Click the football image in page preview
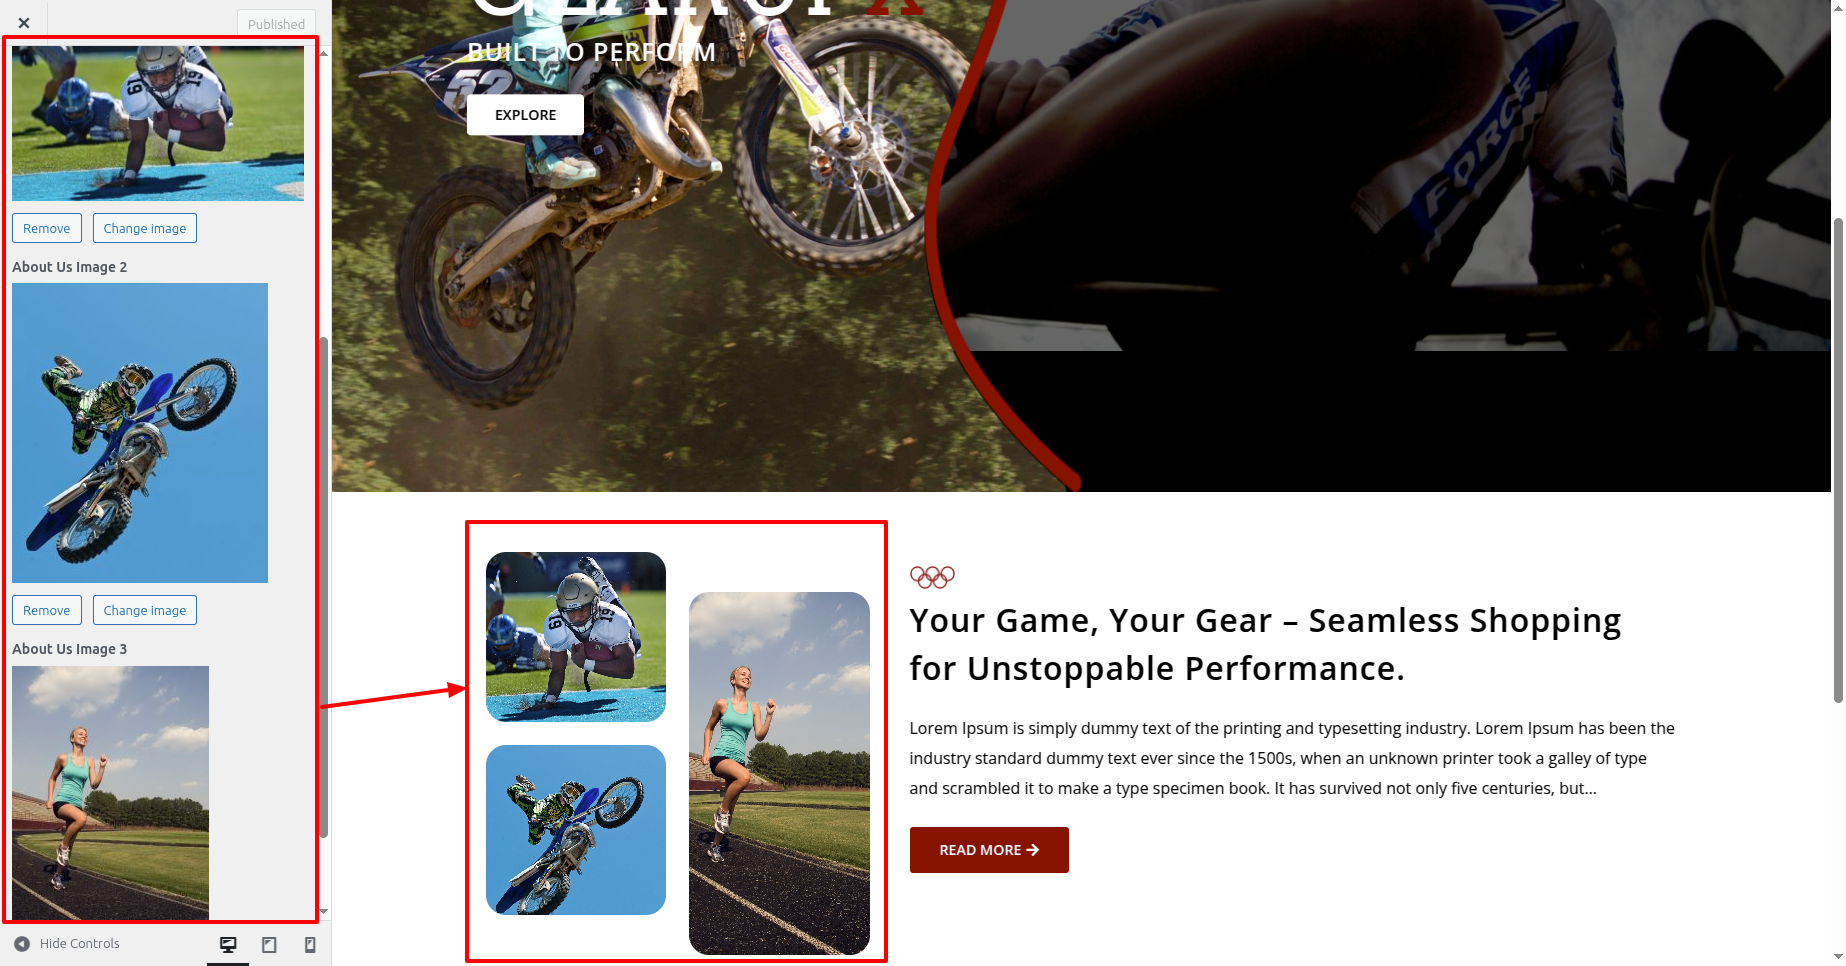This screenshot has width=1846, height=966. 576,637
